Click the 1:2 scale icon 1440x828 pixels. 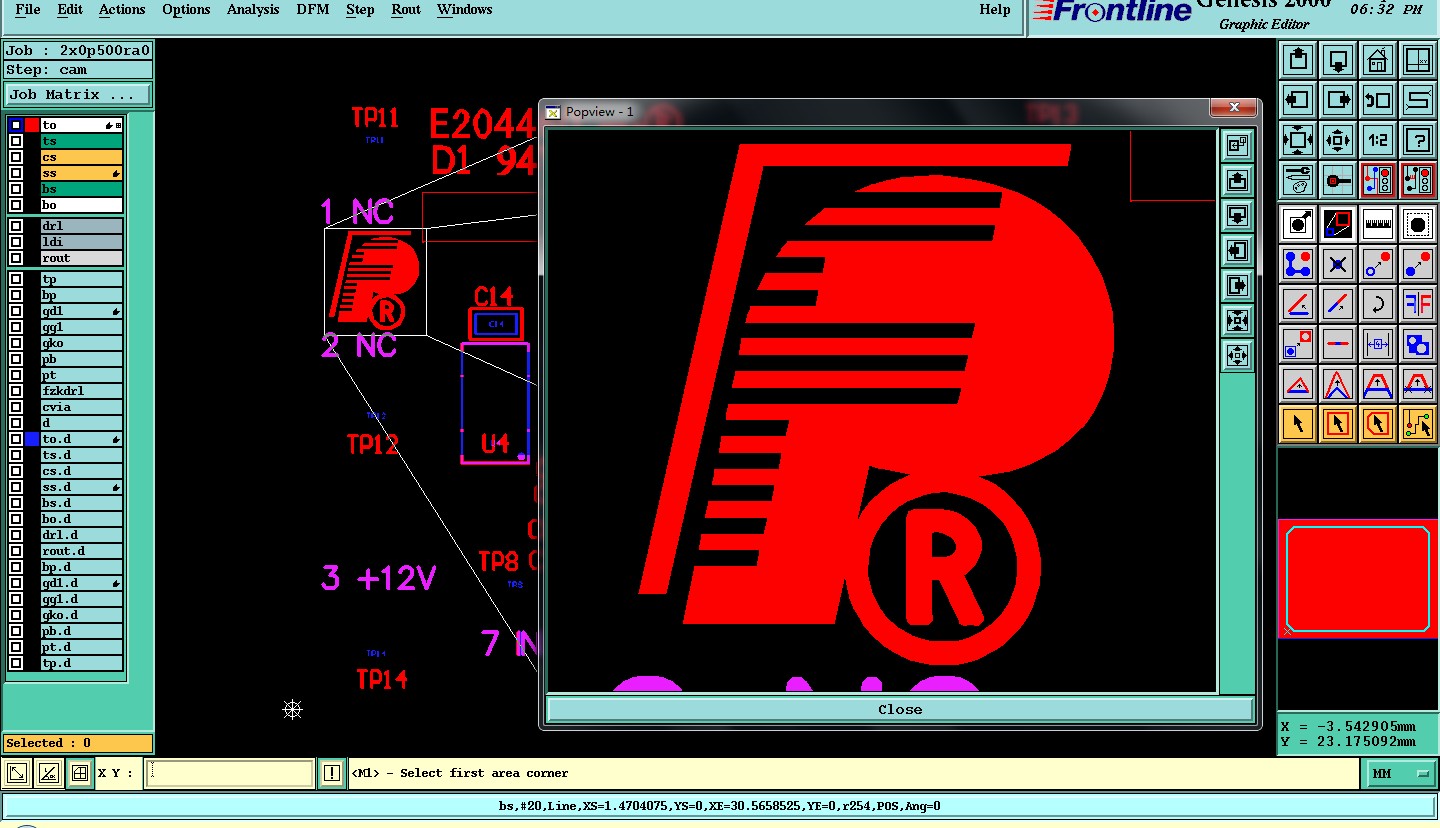click(1378, 140)
